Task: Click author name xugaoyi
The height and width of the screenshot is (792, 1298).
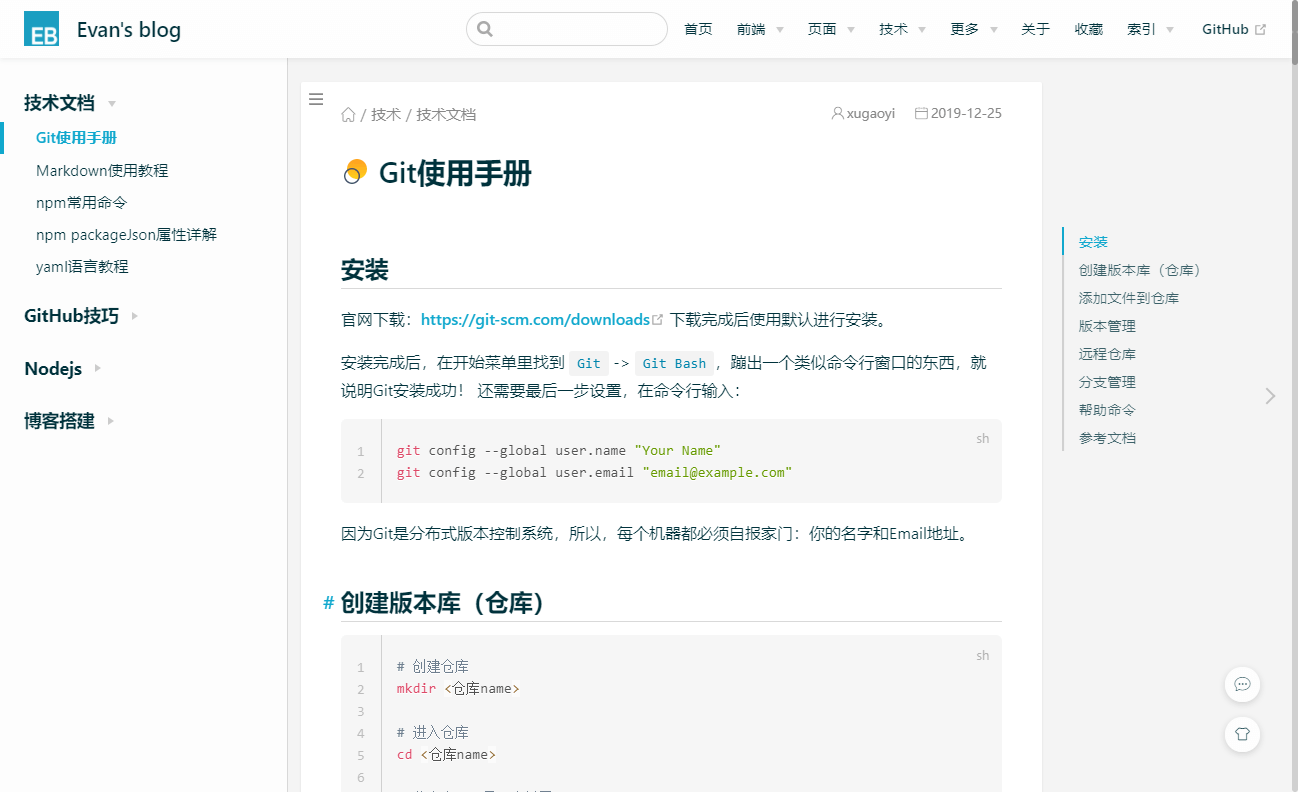Action: point(871,113)
